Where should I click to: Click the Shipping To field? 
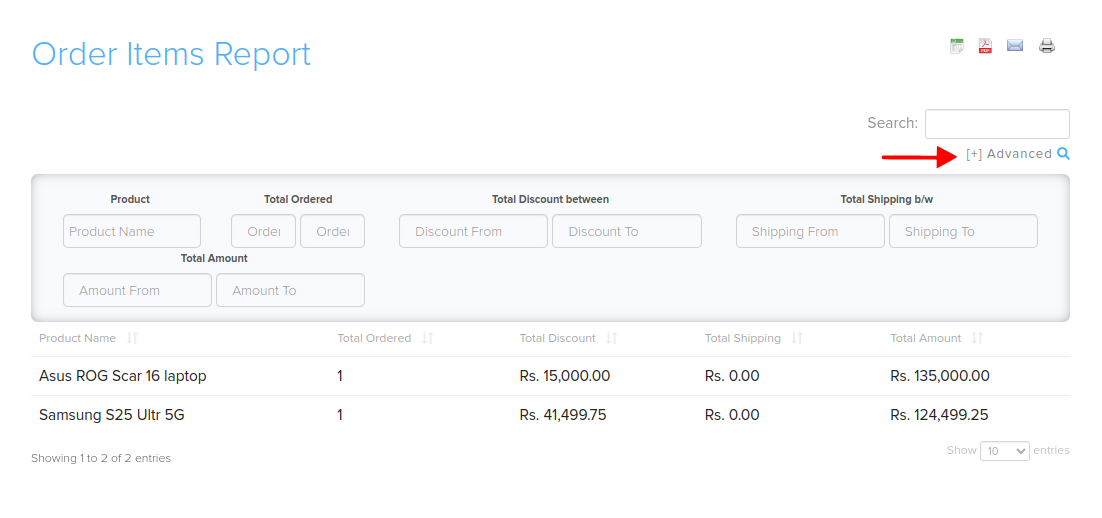(964, 231)
